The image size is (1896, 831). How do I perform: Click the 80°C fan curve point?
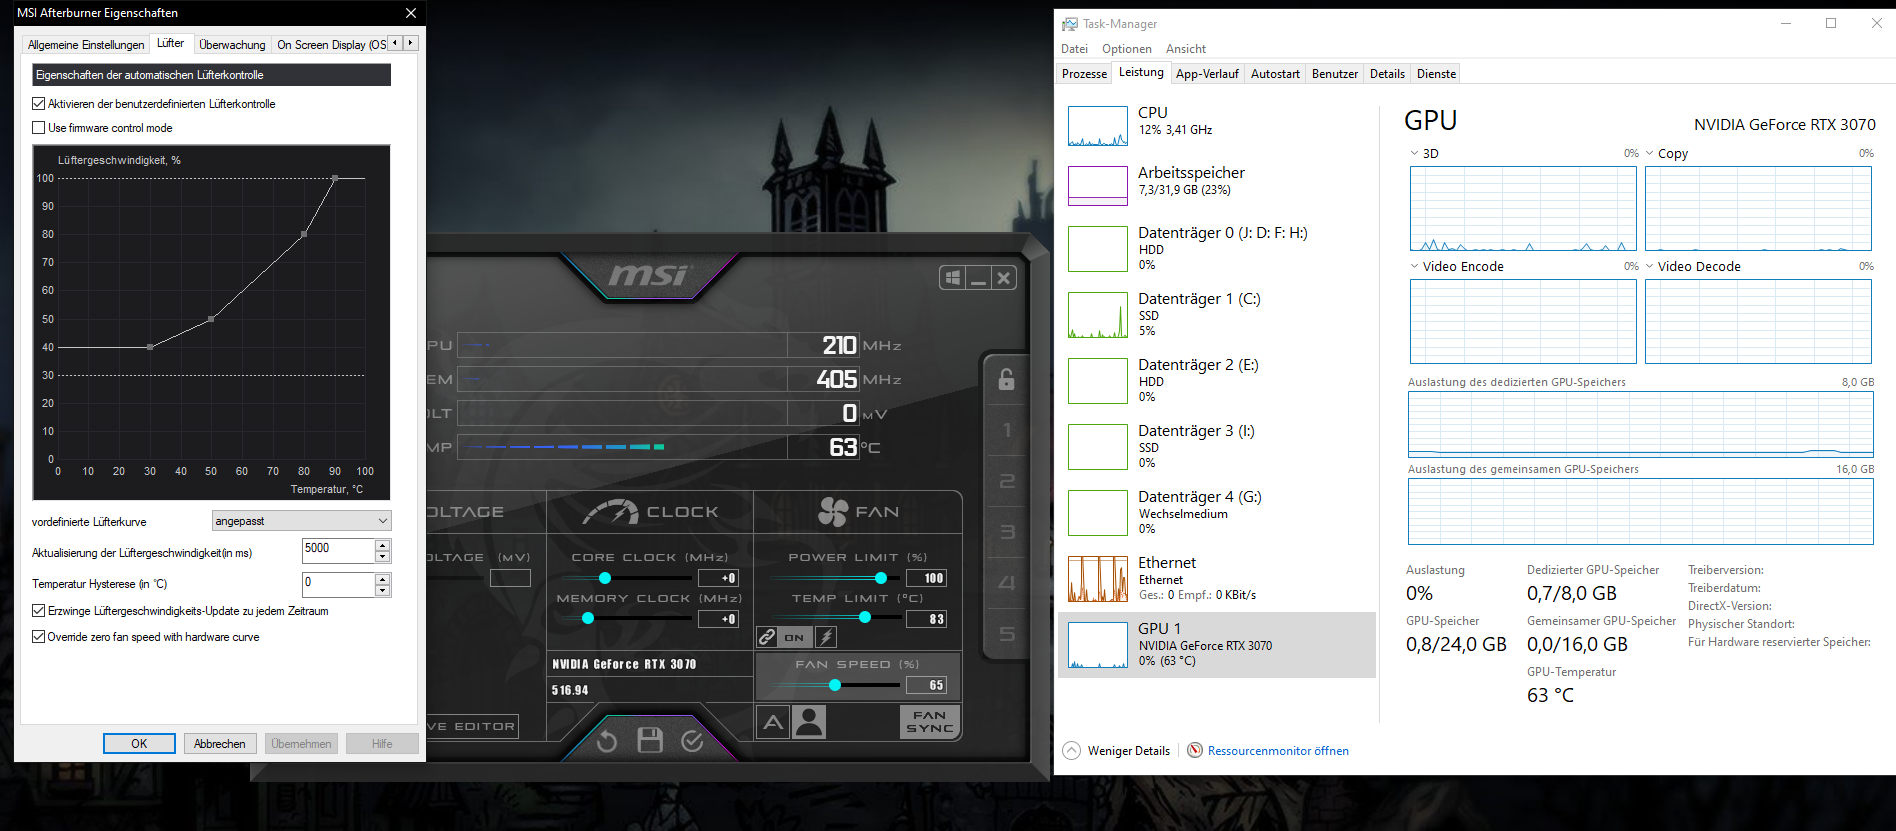click(x=304, y=234)
